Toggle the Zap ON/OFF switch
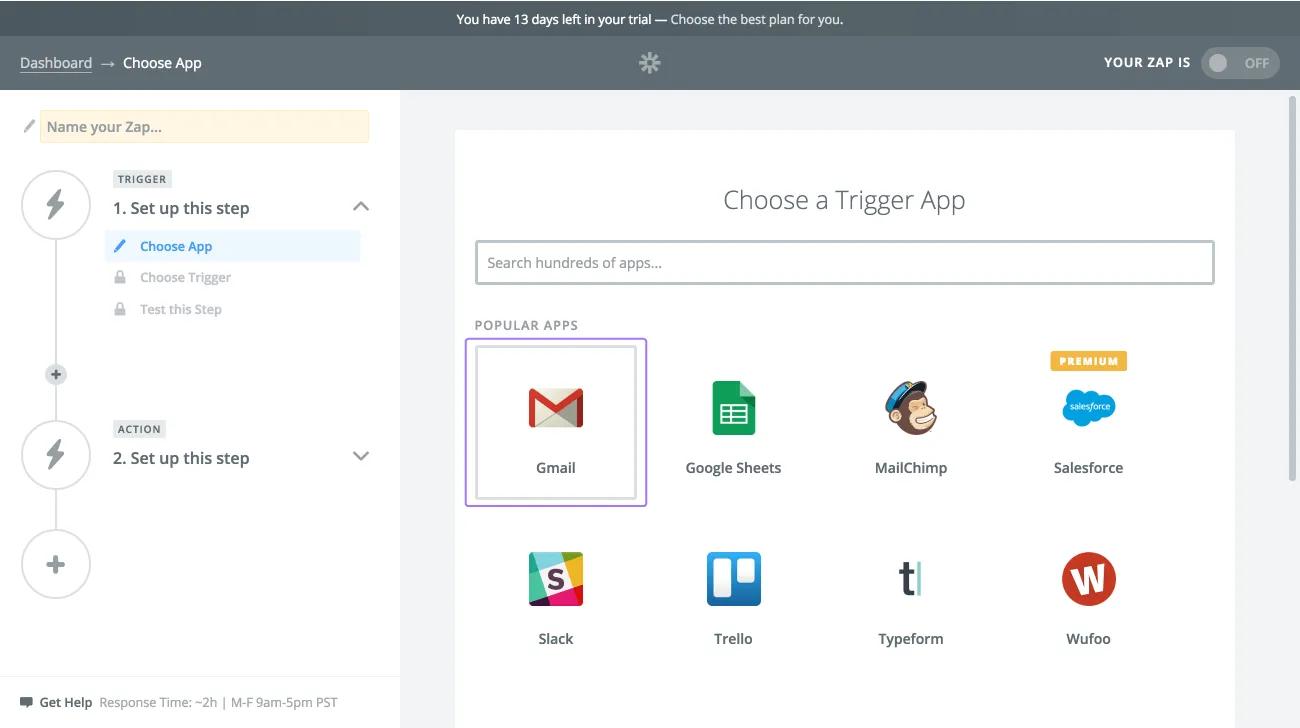Screen dimensions: 1300x728 tap(1239, 63)
